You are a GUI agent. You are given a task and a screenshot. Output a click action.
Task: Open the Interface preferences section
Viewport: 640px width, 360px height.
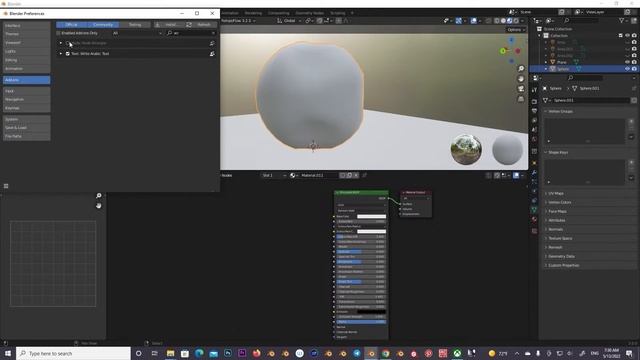click(27, 25)
